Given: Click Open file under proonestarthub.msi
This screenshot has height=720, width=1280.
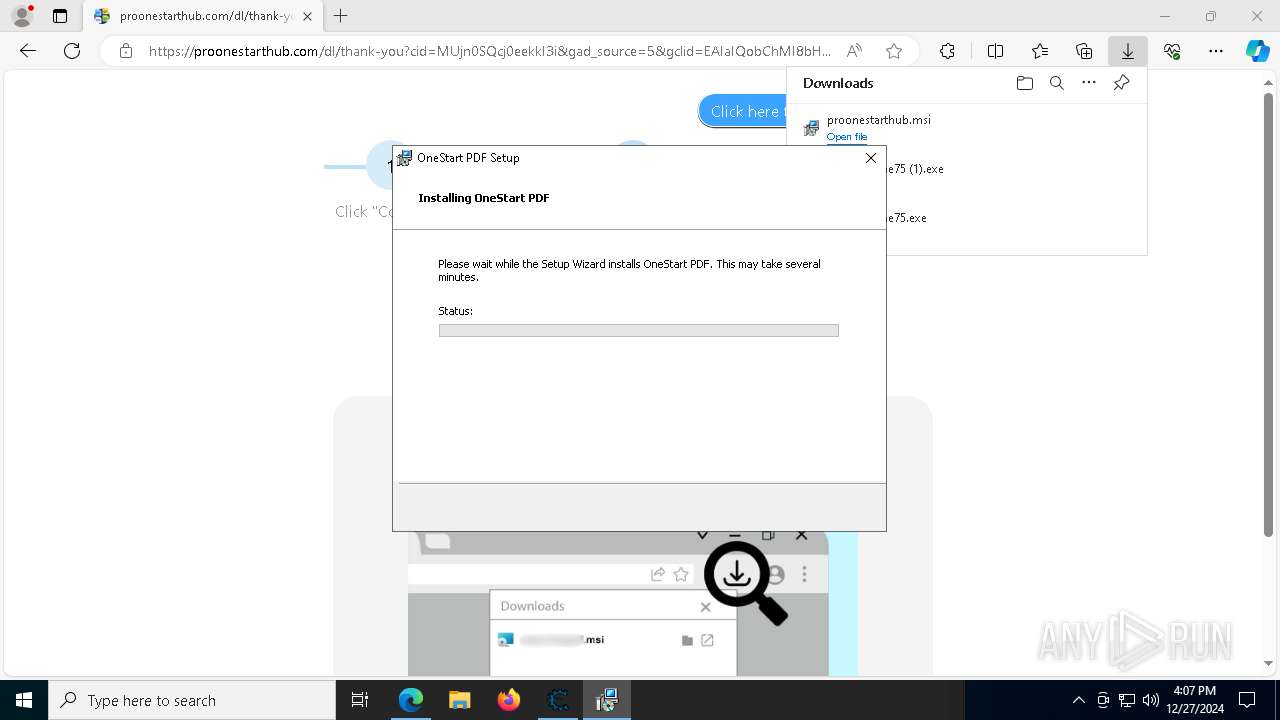Looking at the screenshot, I should [x=847, y=137].
